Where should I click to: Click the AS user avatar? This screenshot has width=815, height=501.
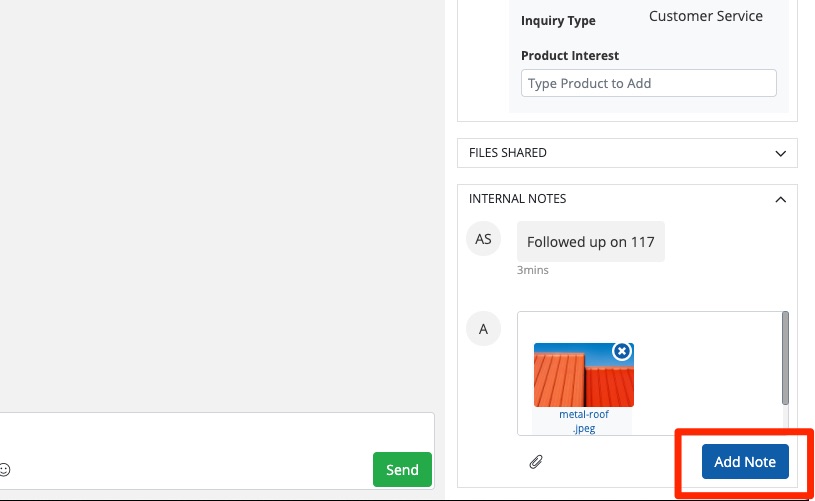pyautogui.click(x=483, y=239)
